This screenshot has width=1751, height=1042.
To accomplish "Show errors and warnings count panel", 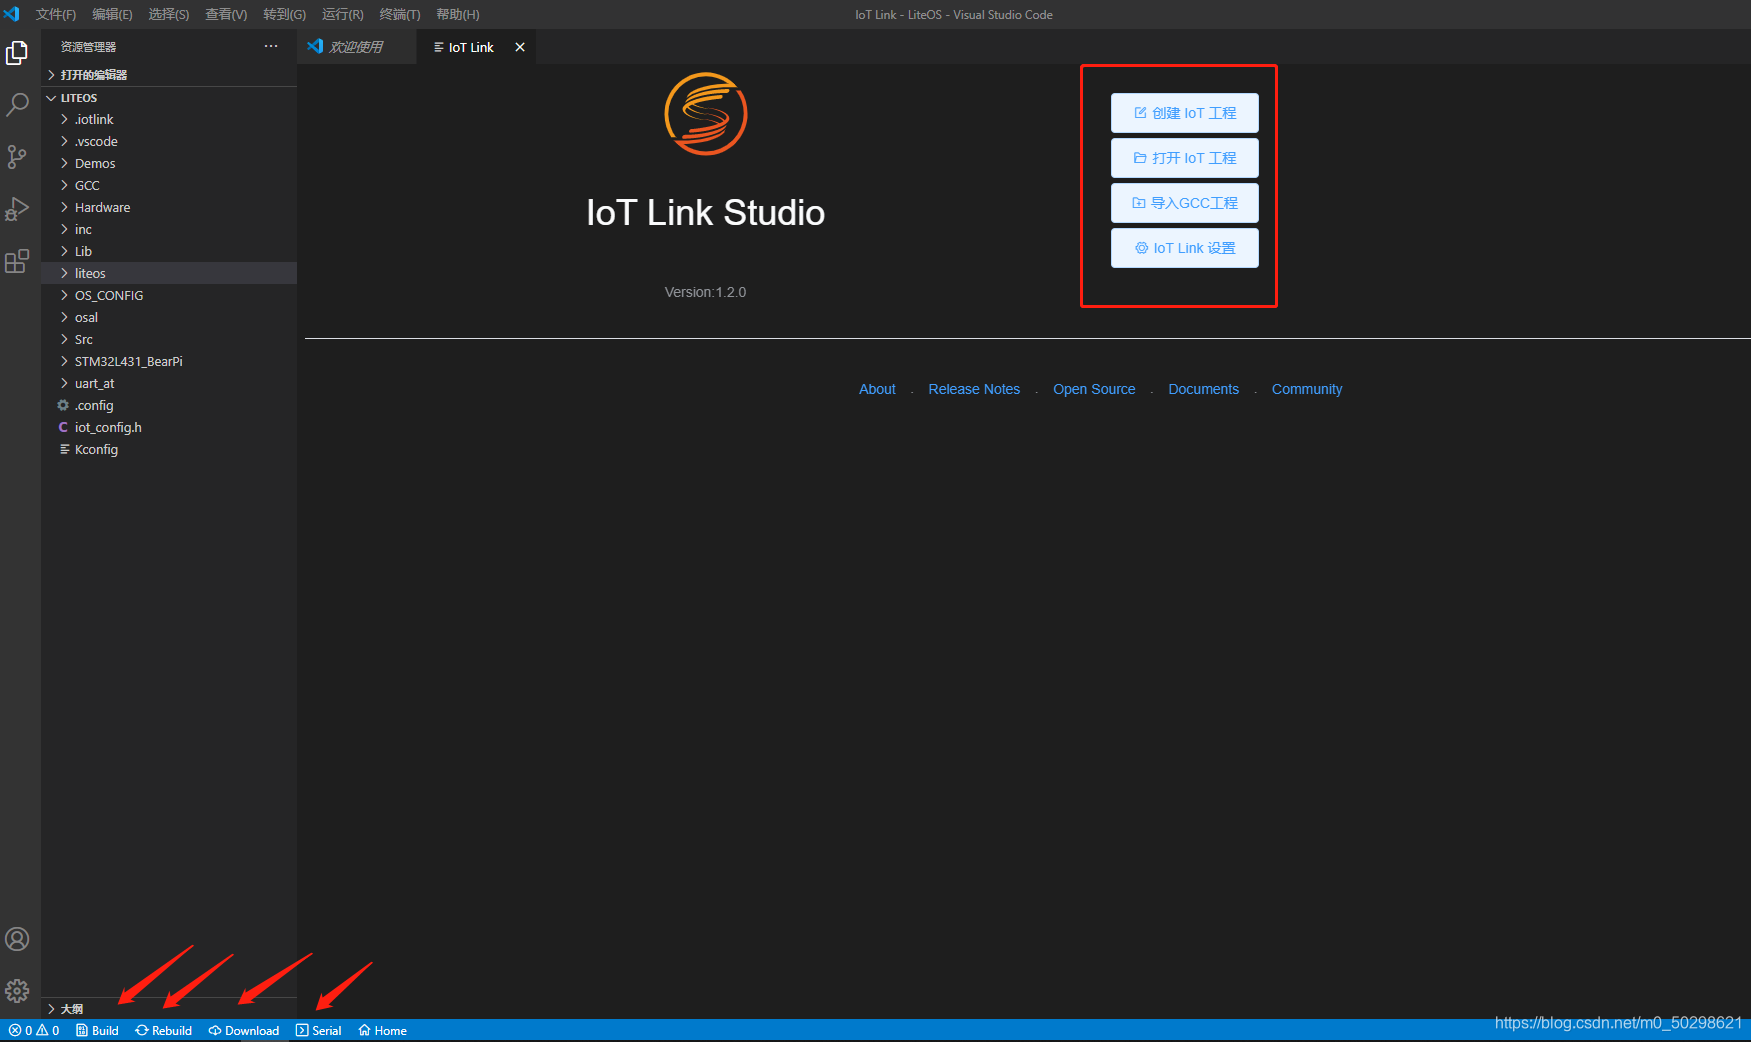I will 34,1031.
